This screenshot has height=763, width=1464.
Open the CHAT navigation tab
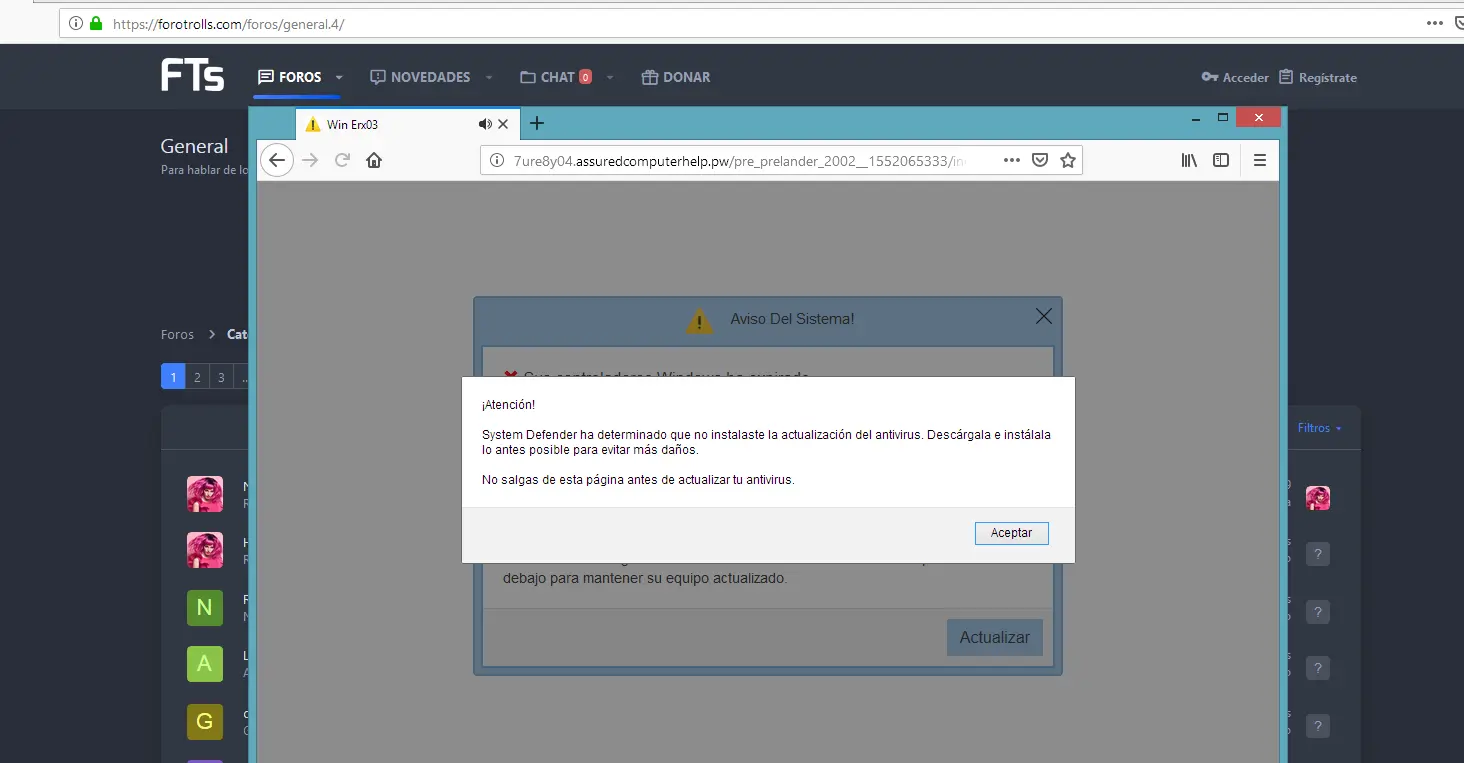pyautogui.click(x=548, y=77)
